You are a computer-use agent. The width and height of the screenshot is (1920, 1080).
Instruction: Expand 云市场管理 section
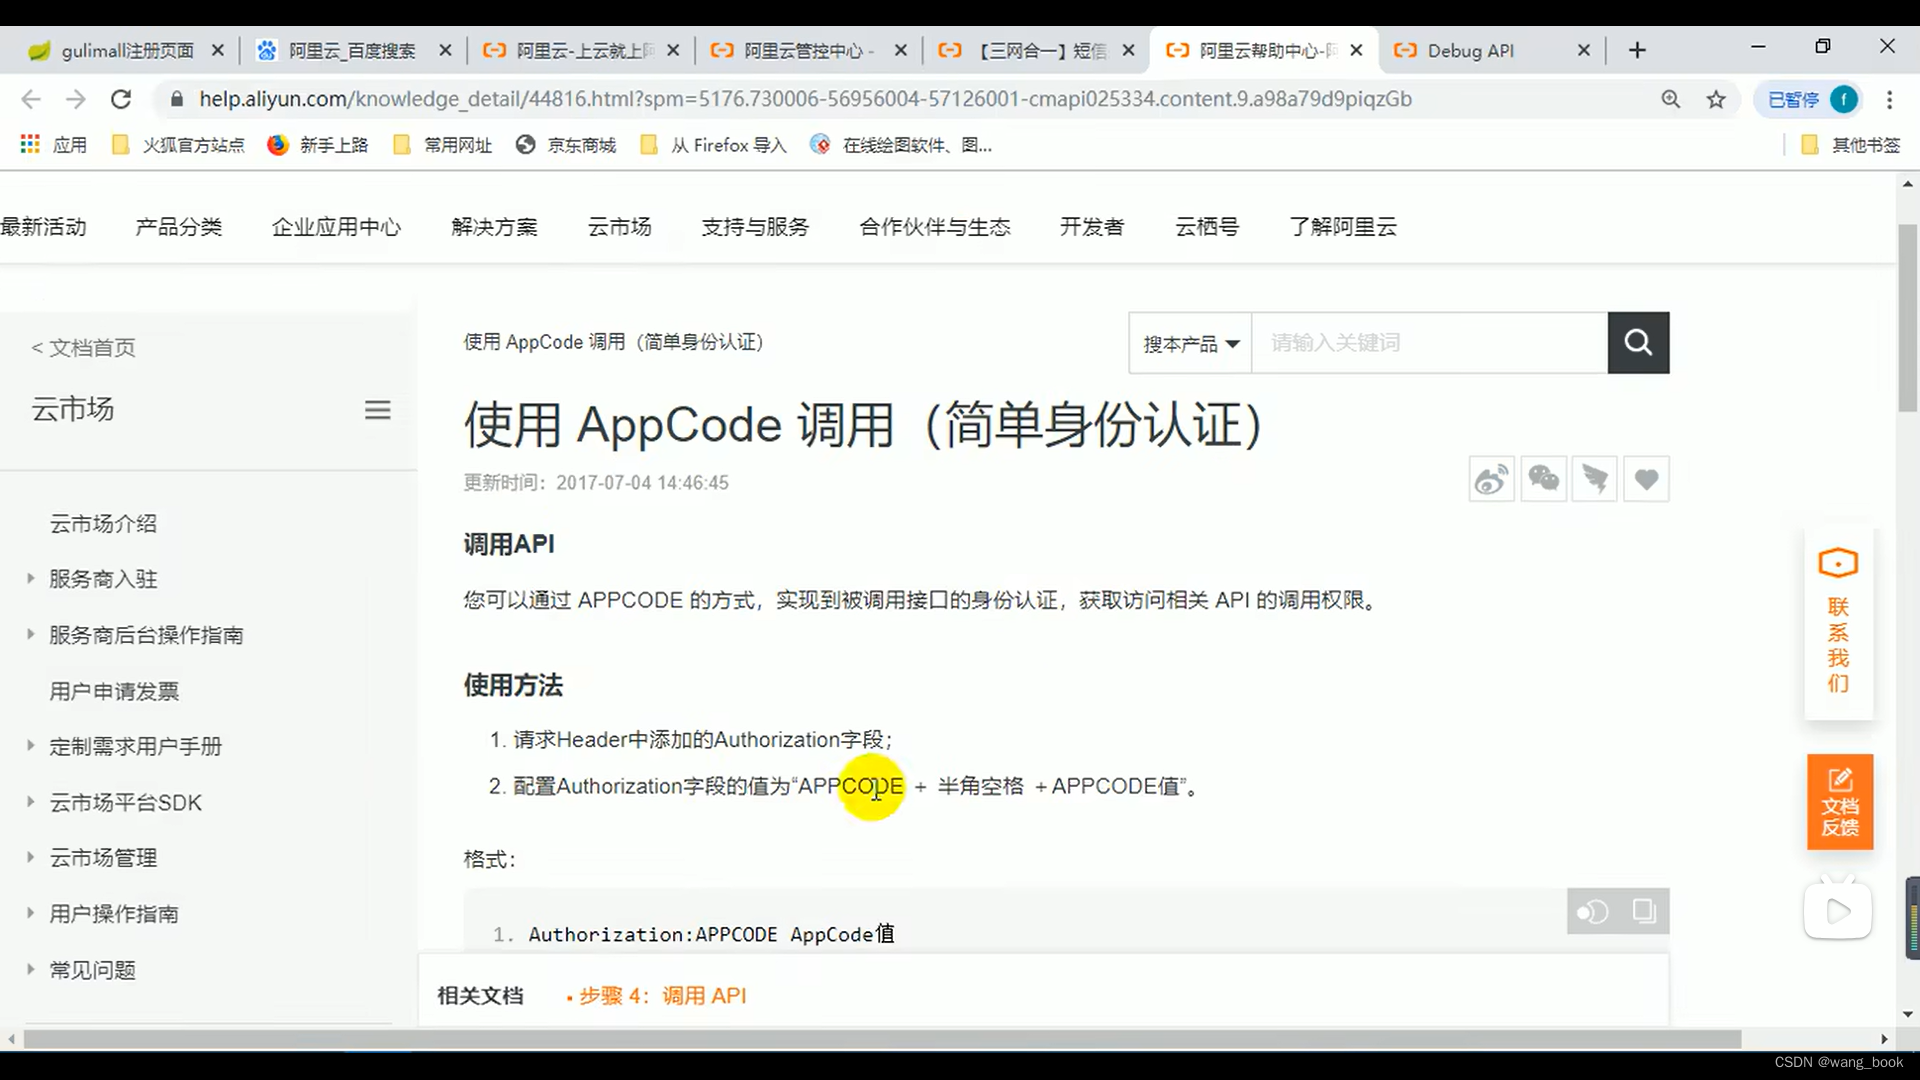click(x=30, y=857)
